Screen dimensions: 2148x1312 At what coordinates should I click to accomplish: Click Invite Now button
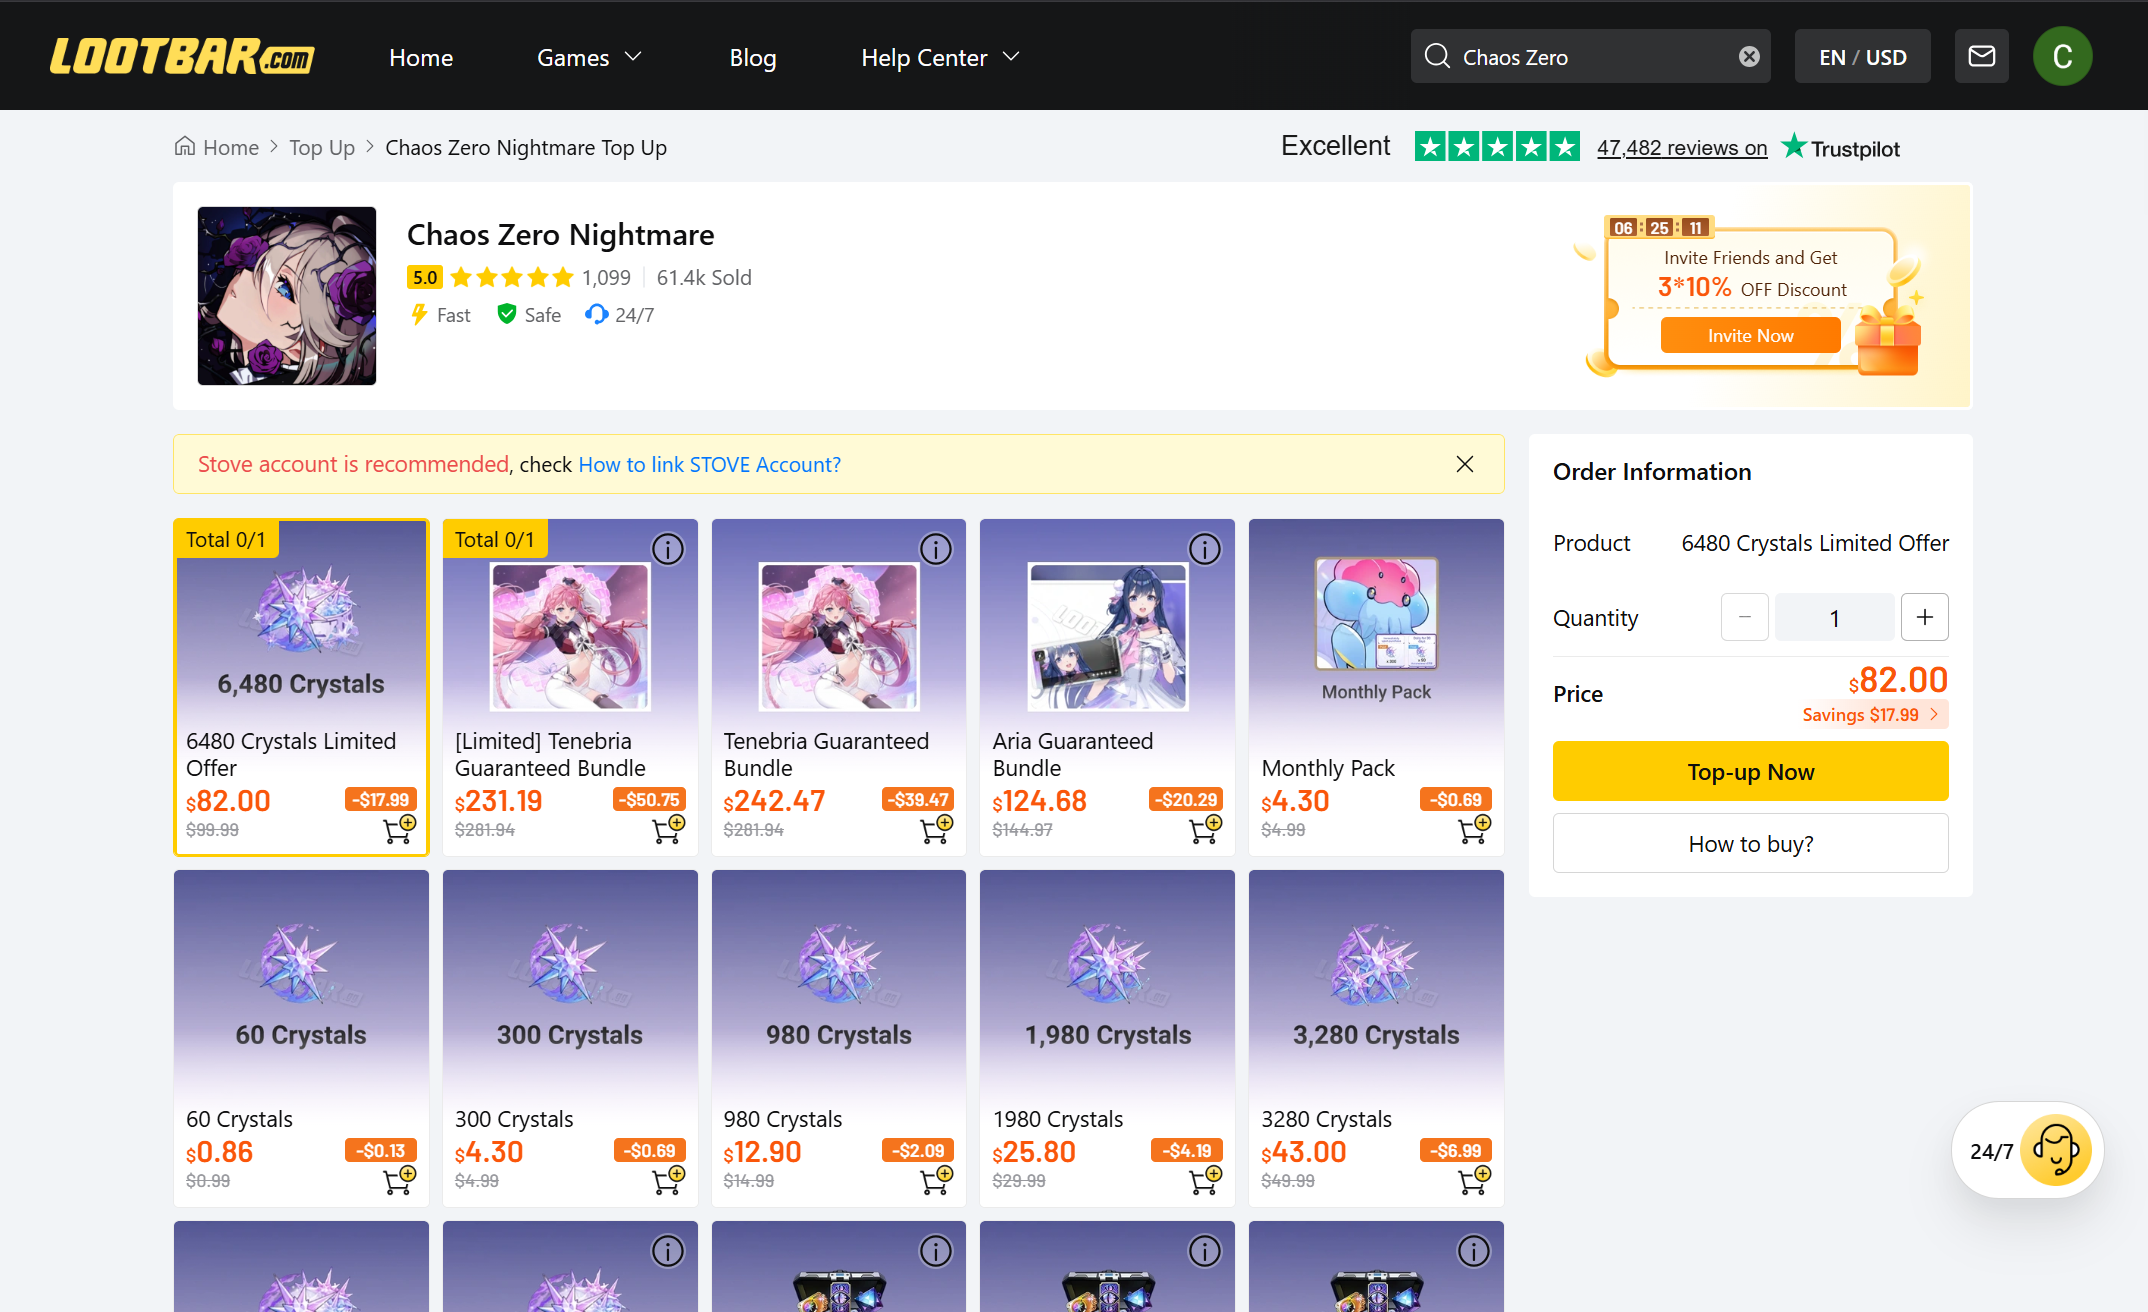click(1750, 335)
